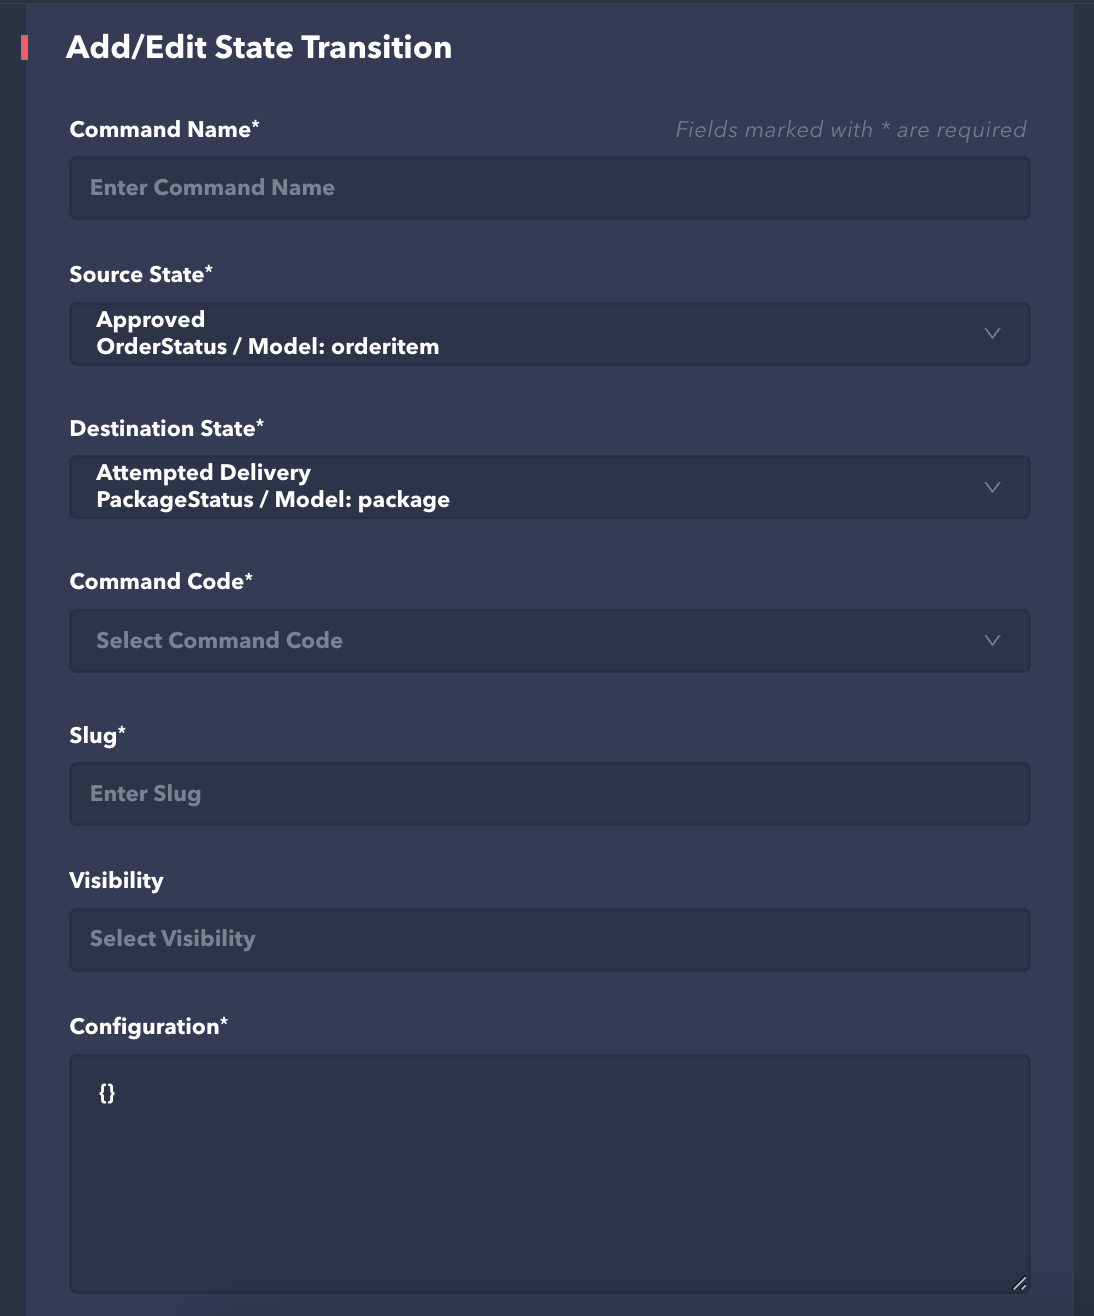This screenshot has height=1316, width=1094.
Task: Click the Source State* label
Action: [x=141, y=274]
